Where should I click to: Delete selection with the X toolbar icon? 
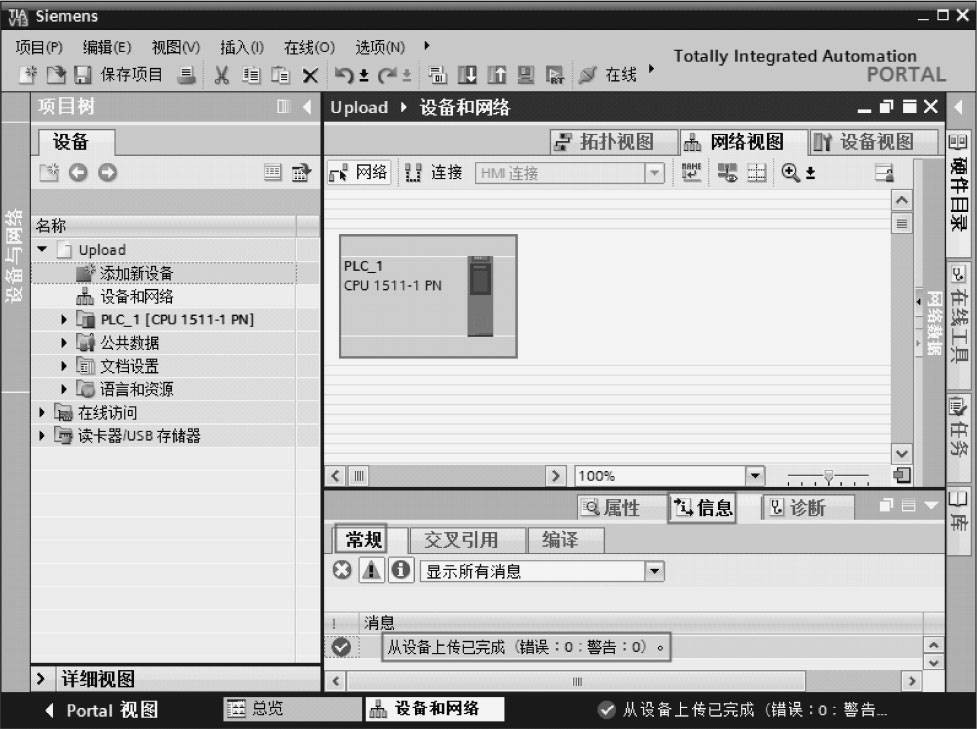pyautogui.click(x=310, y=76)
